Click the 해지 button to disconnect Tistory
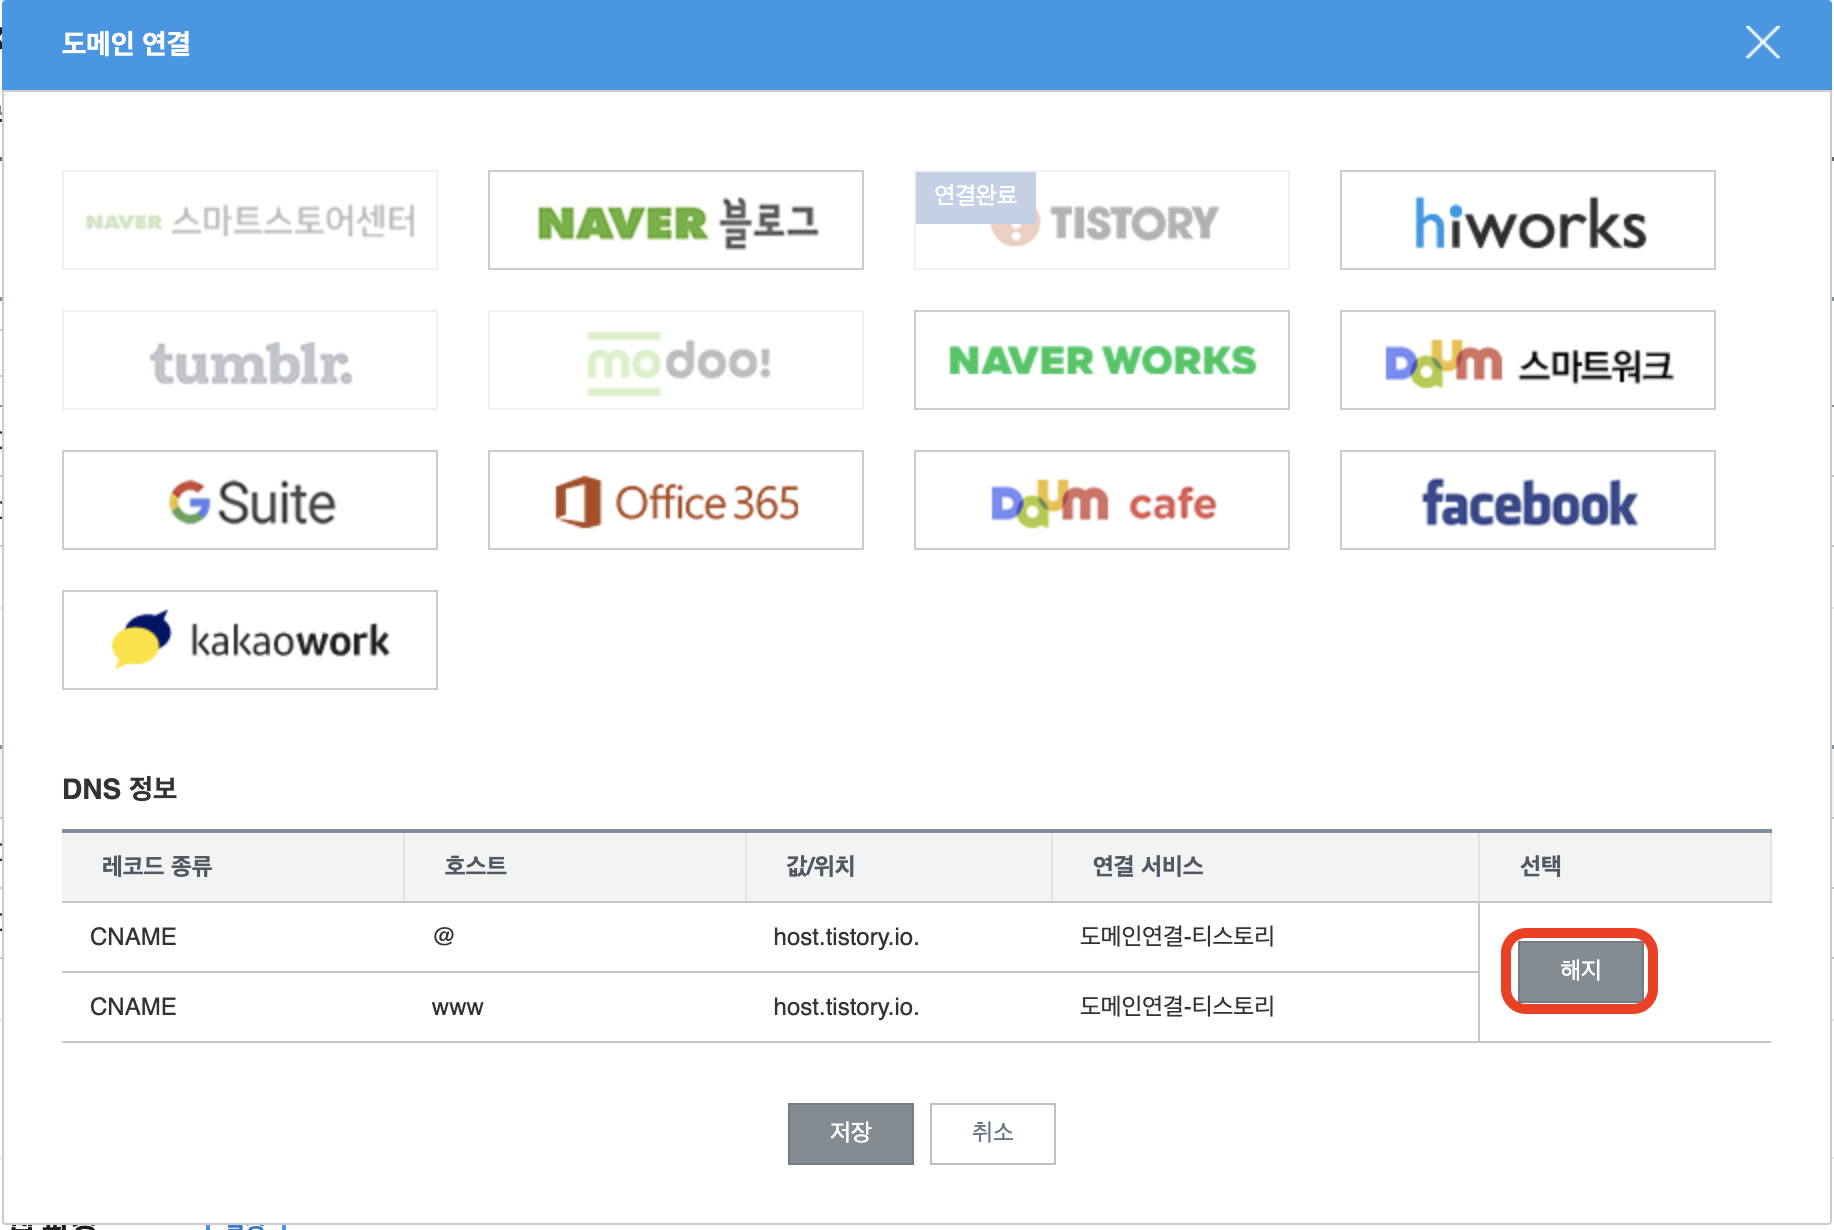 [x=1581, y=970]
